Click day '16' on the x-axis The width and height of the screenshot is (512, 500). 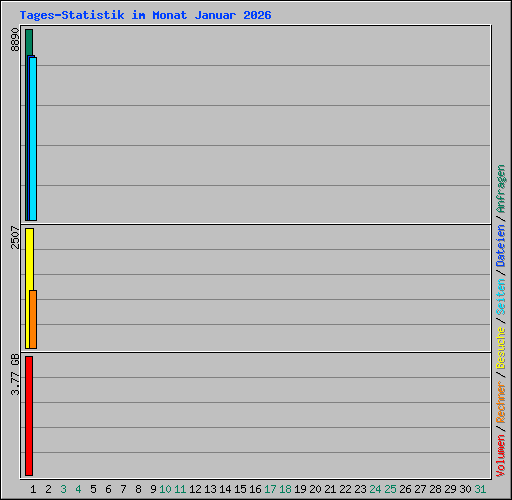[255, 489]
